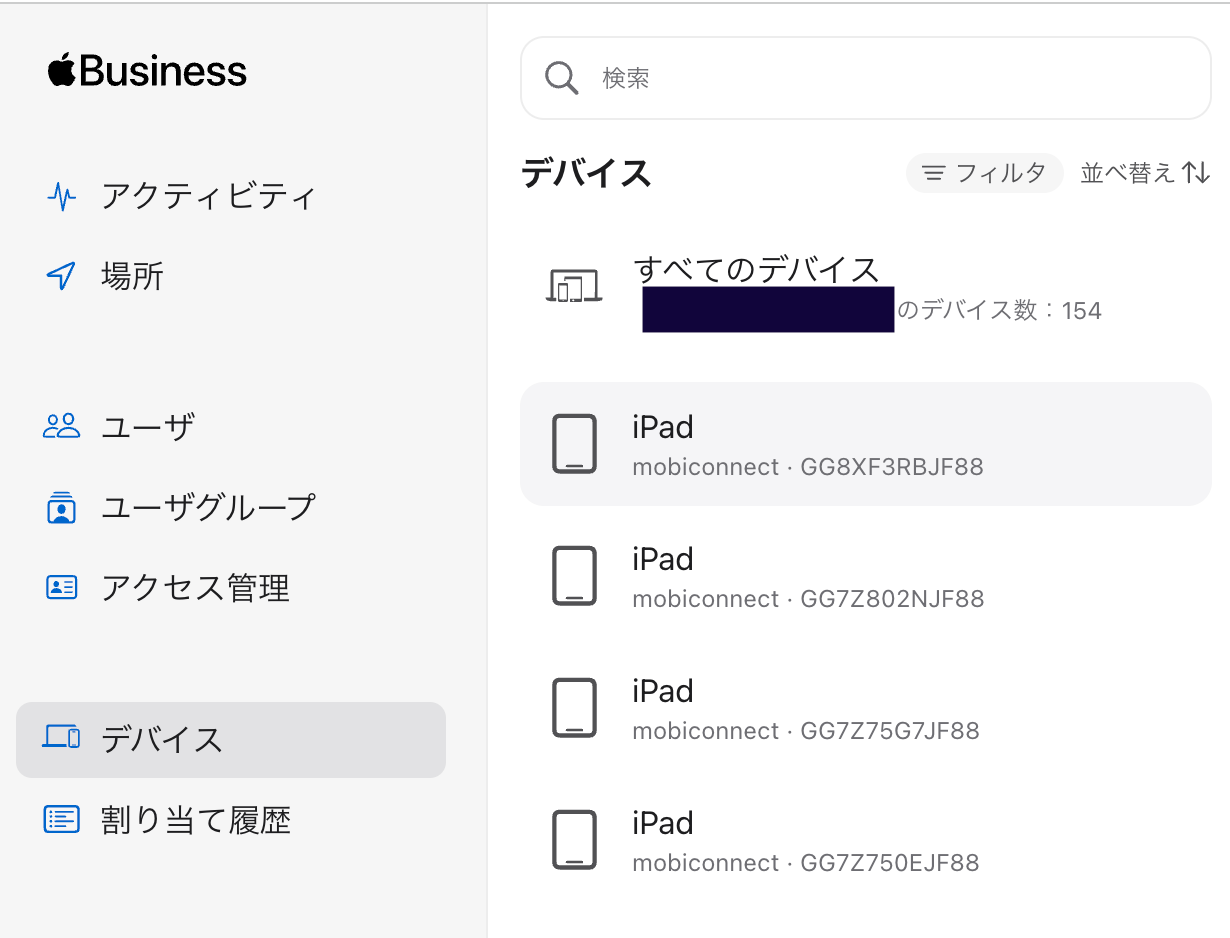Viewport: 1230px width, 938px height.
Task: Click the ユーザ people icon
Action: [62, 427]
